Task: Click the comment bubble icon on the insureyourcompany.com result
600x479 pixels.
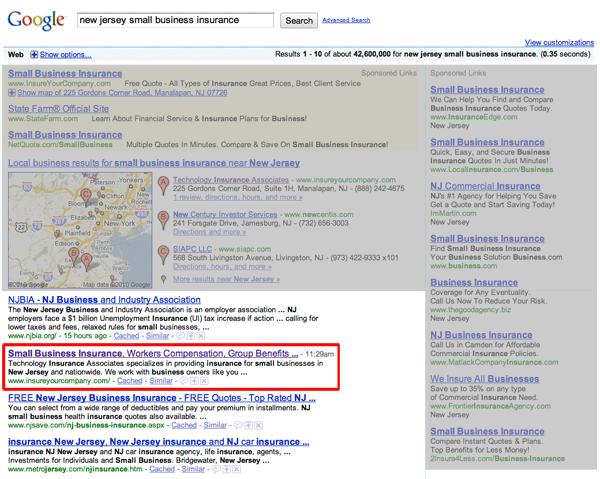Action: point(184,381)
